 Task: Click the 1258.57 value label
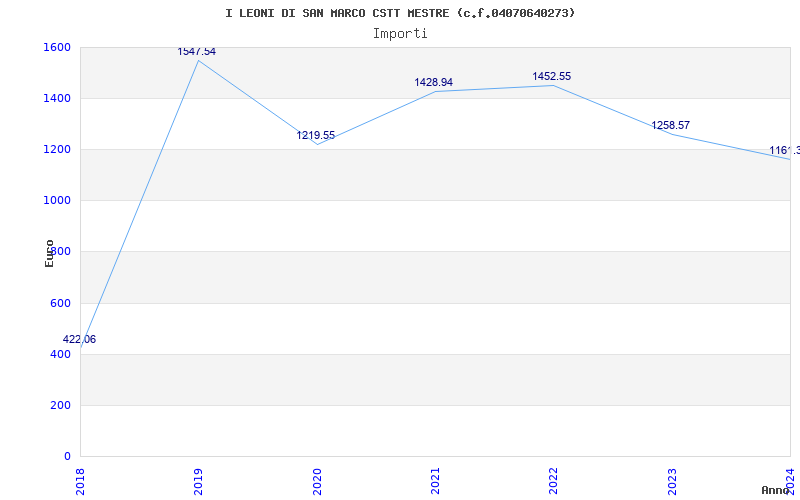pos(670,126)
